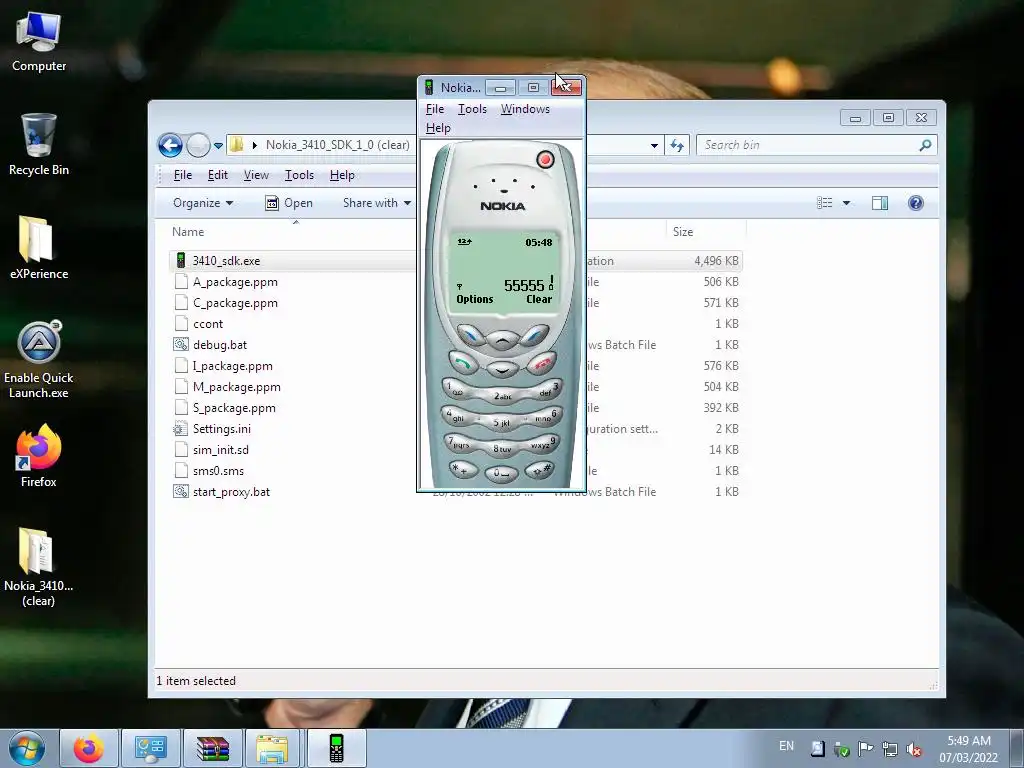Toggle Explorer preview pane button

pos(880,203)
